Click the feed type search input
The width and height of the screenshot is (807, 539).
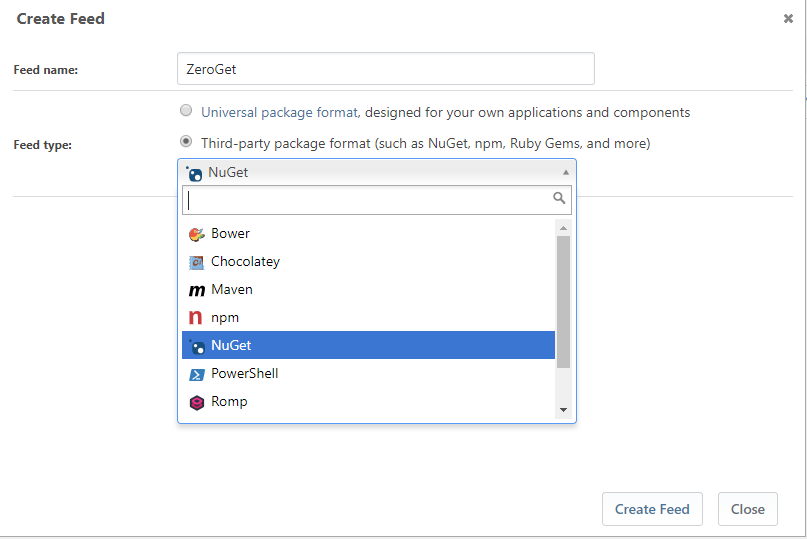(x=377, y=200)
